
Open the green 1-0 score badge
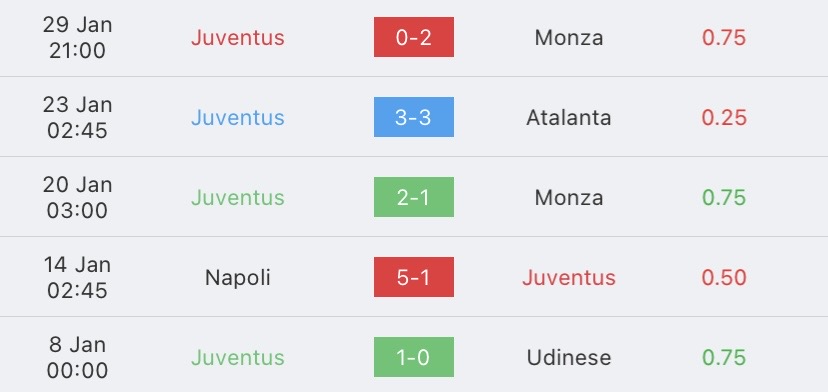coord(413,357)
